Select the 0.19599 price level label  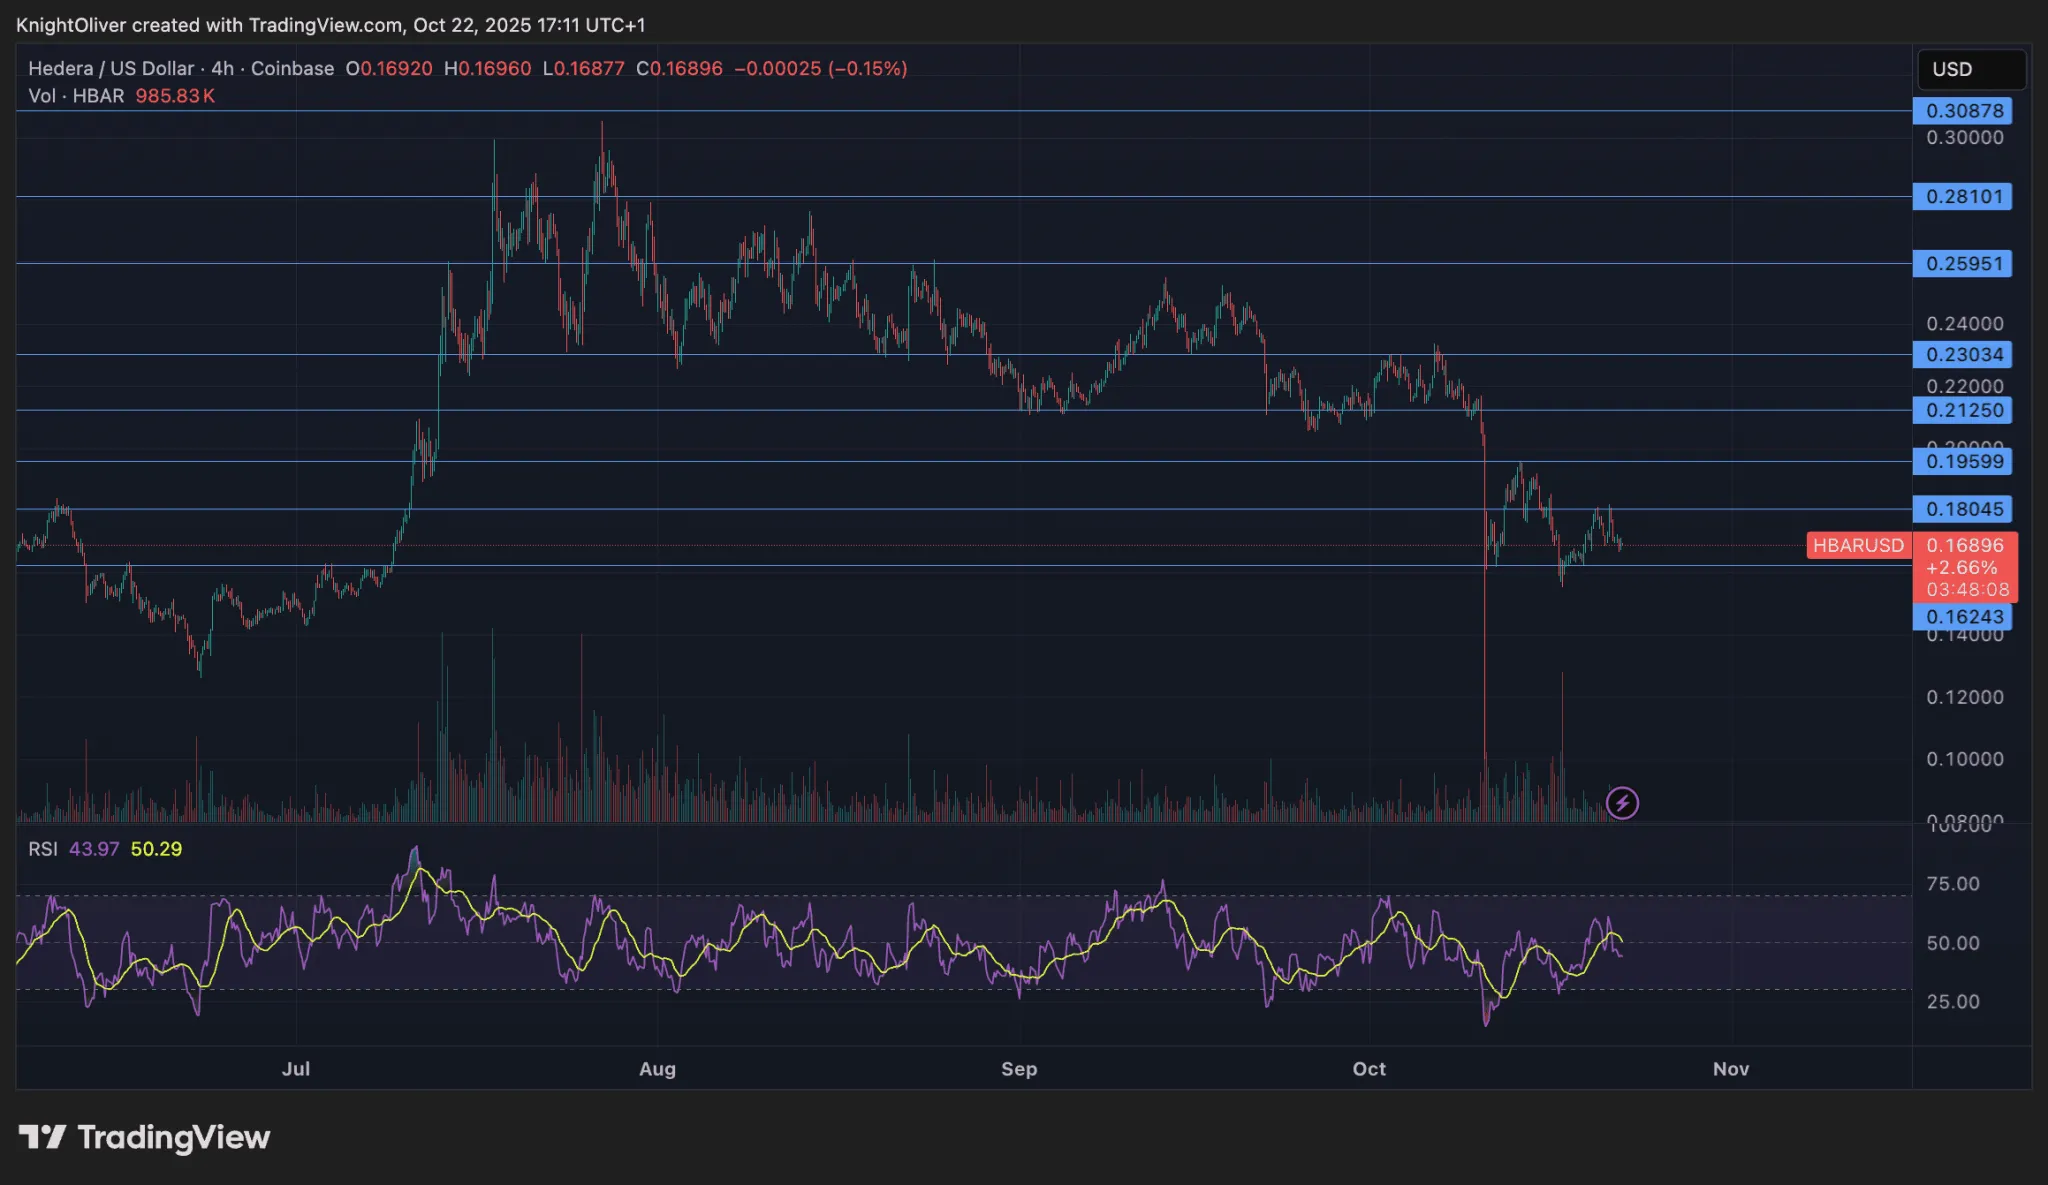tap(1963, 462)
